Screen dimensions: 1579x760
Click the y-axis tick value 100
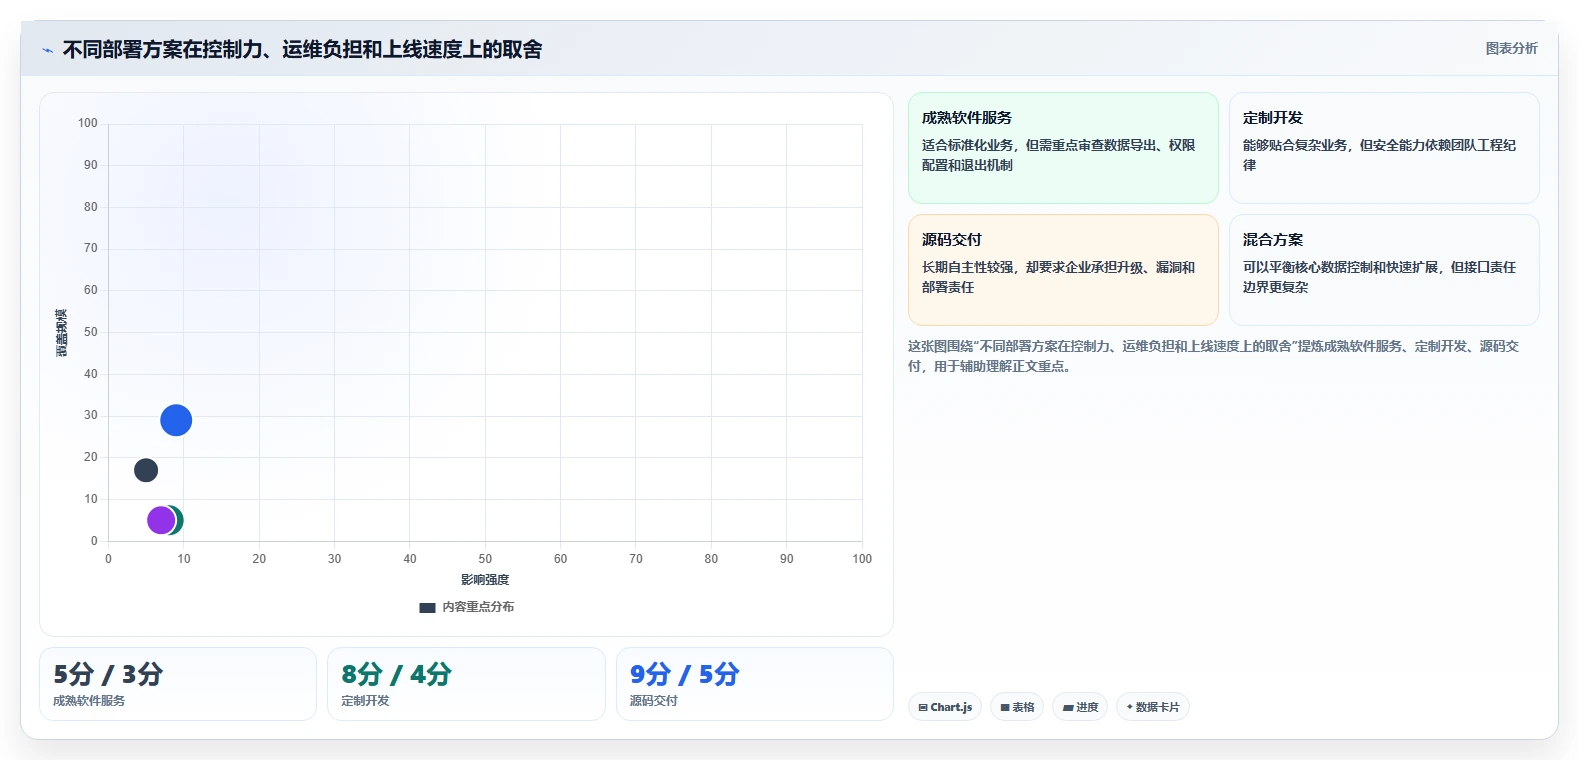point(88,123)
